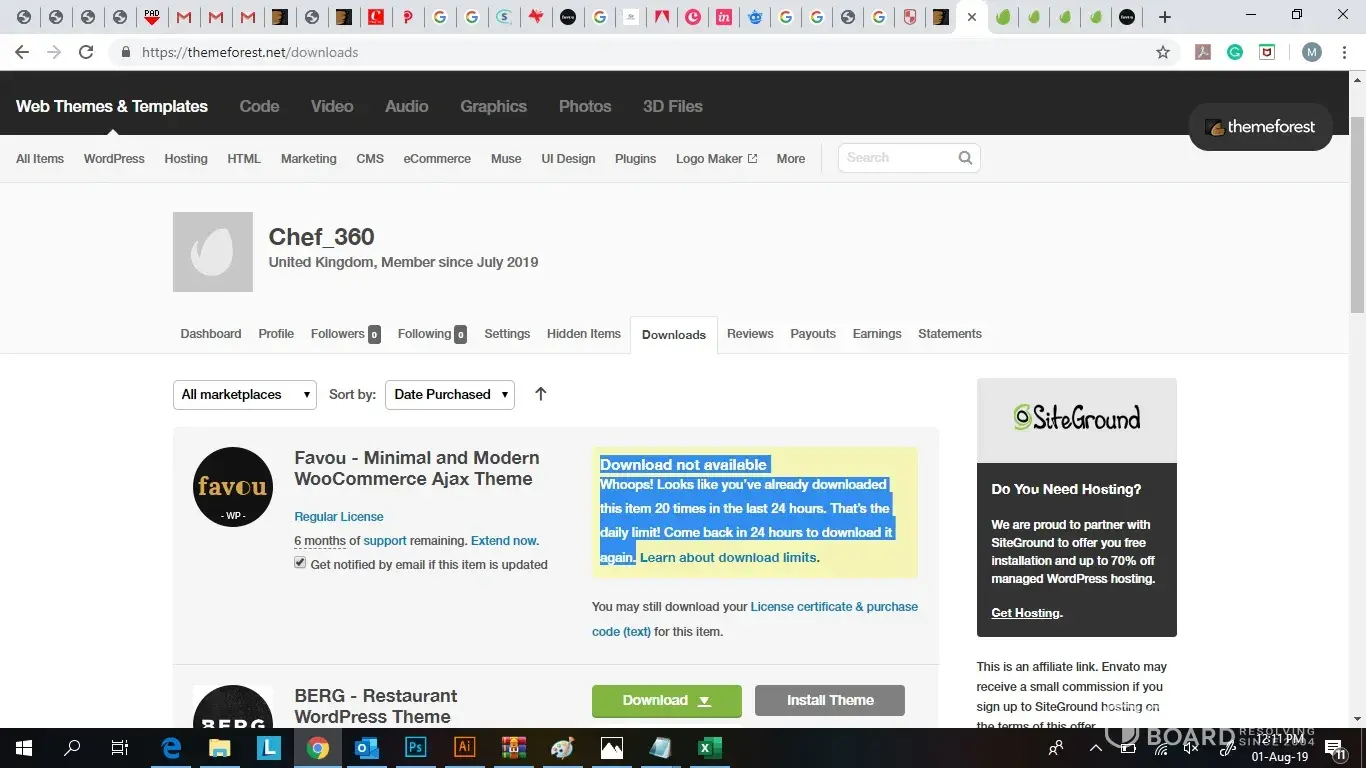The height and width of the screenshot is (768, 1366).
Task: Expand the All marketplaces dropdown
Action: pos(245,394)
